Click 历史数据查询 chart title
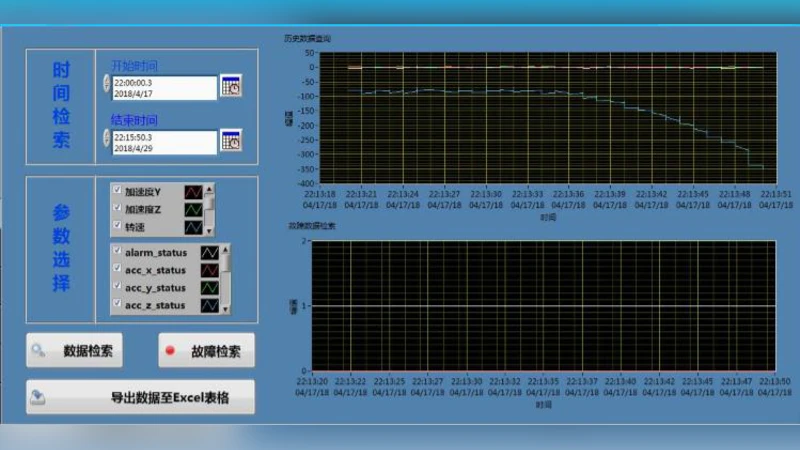 [x=308, y=38]
